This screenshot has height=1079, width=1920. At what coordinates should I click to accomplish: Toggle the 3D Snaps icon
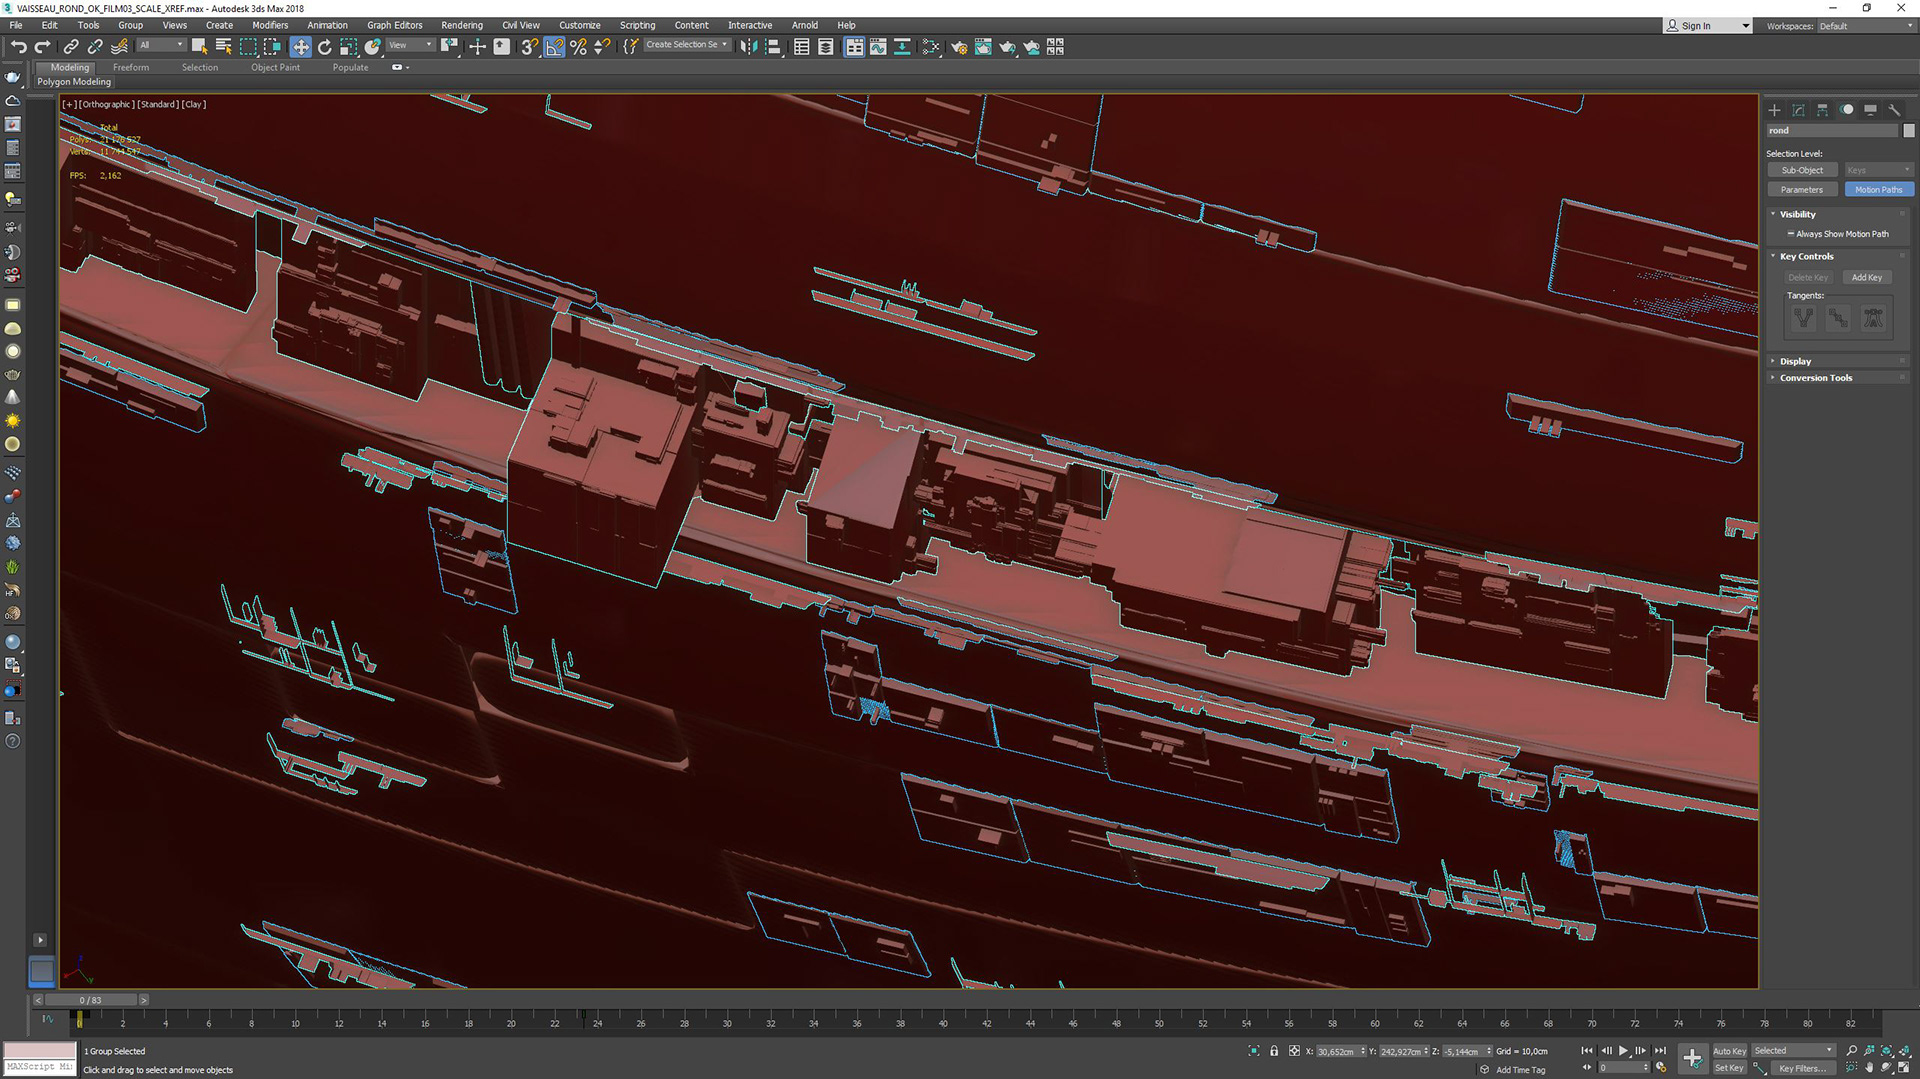coord(530,46)
